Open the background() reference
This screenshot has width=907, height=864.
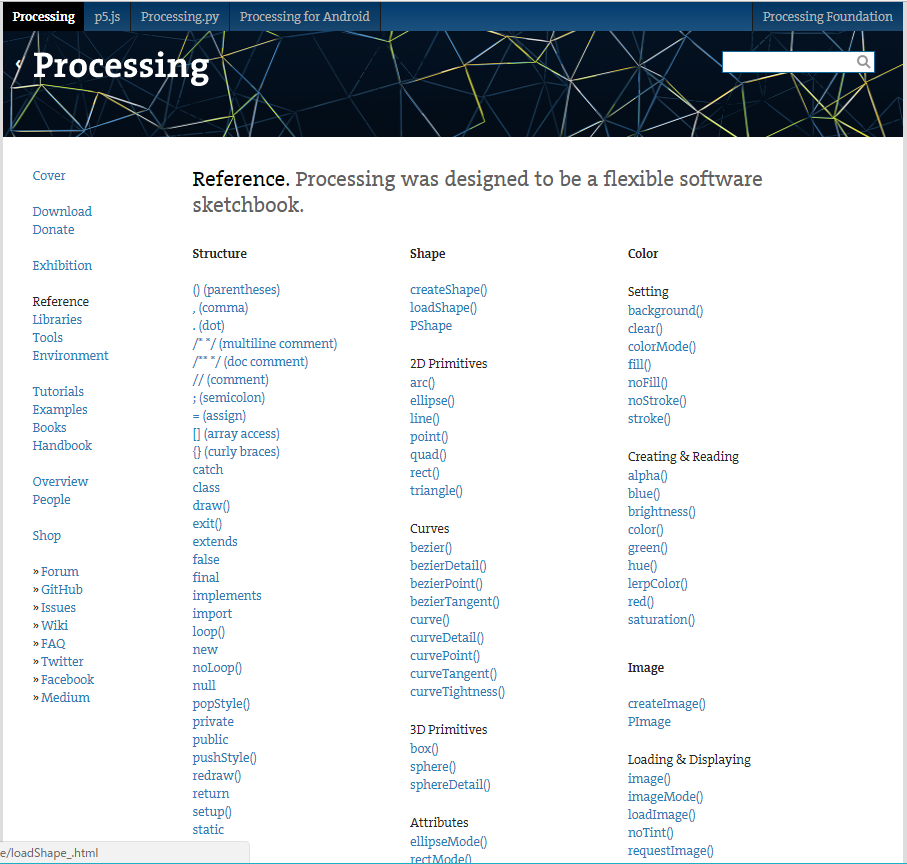tap(665, 310)
